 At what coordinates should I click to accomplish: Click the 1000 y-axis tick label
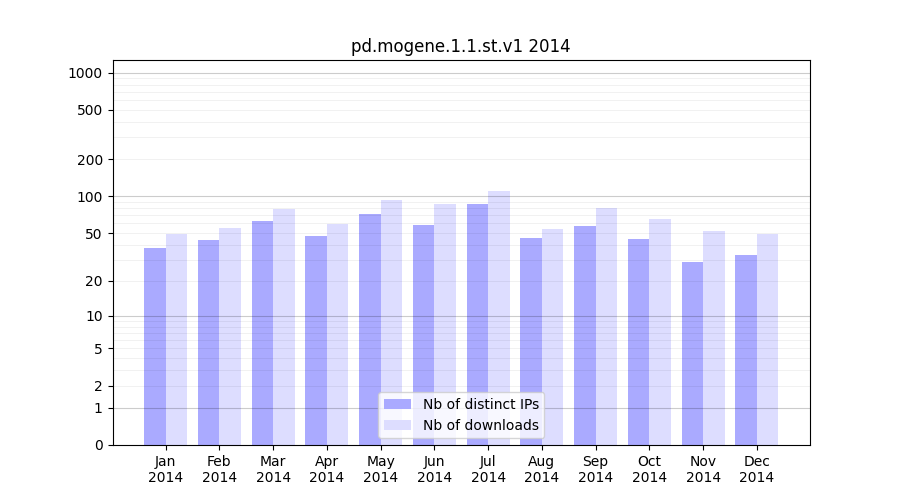tap(85, 73)
